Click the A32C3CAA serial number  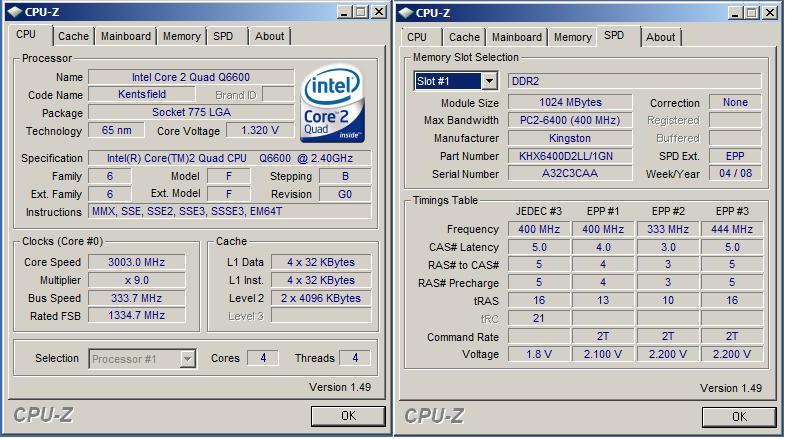(570, 173)
